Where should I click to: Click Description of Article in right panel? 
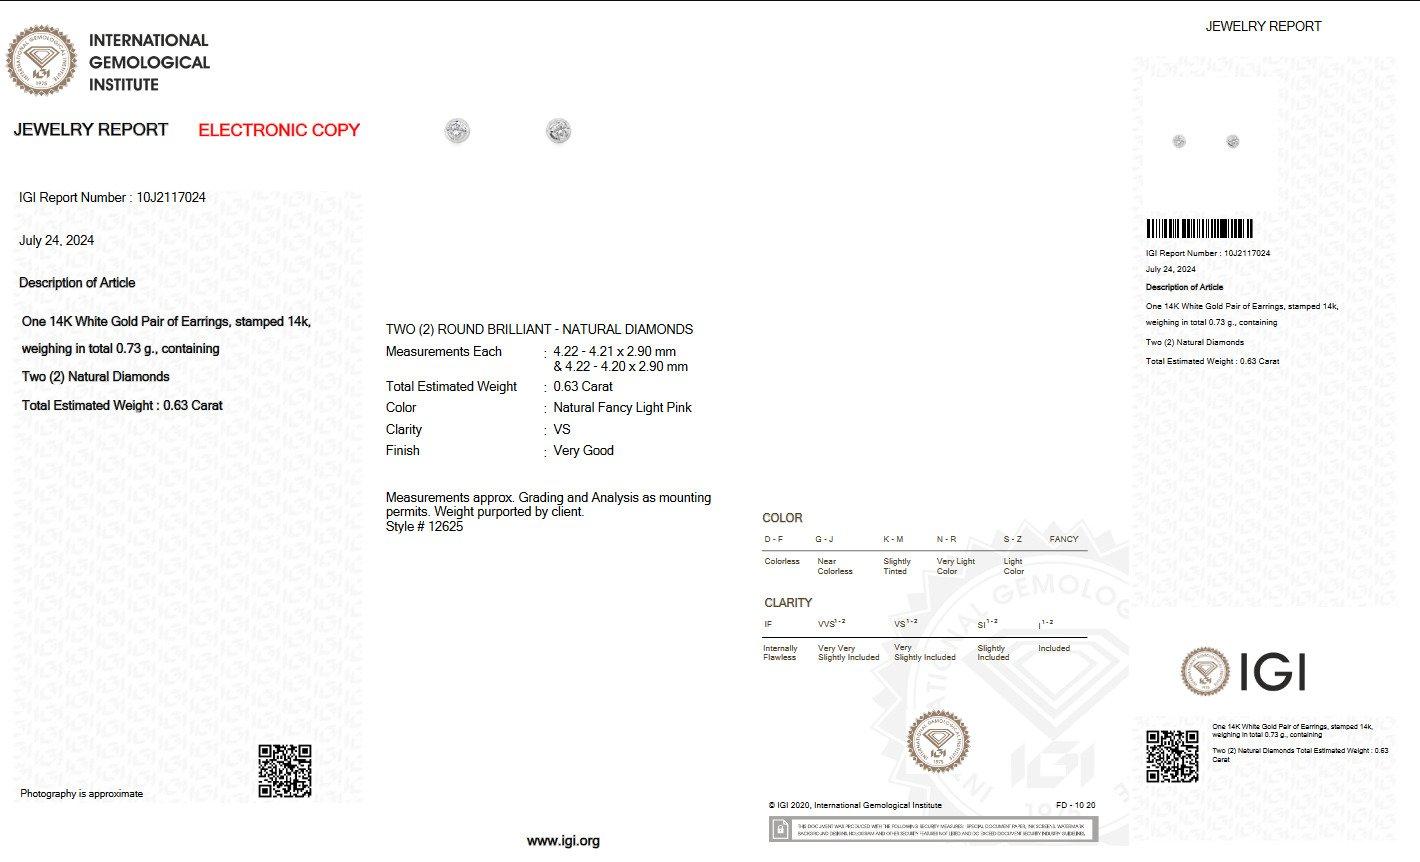[1184, 287]
